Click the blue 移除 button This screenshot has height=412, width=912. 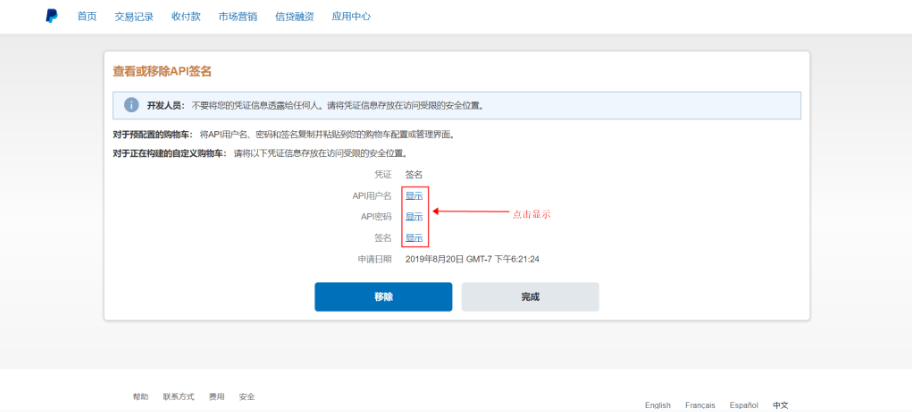pos(383,297)
